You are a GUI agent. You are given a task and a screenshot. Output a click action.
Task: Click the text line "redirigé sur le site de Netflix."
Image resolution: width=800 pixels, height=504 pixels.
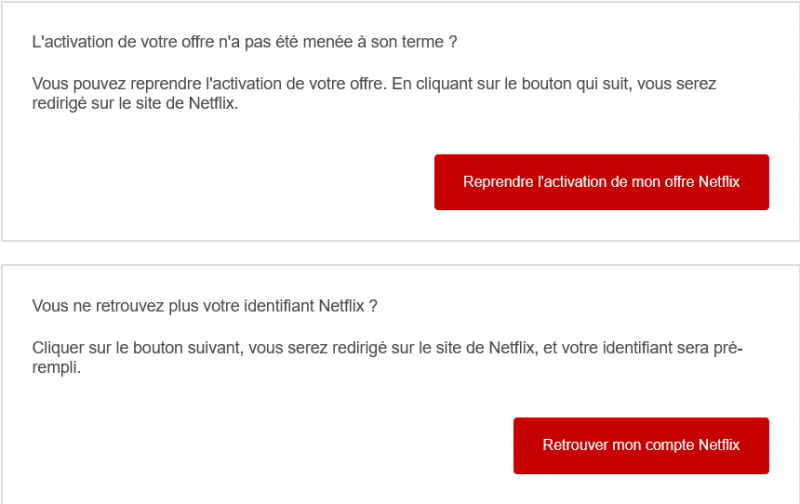click(x=135, y=103)
